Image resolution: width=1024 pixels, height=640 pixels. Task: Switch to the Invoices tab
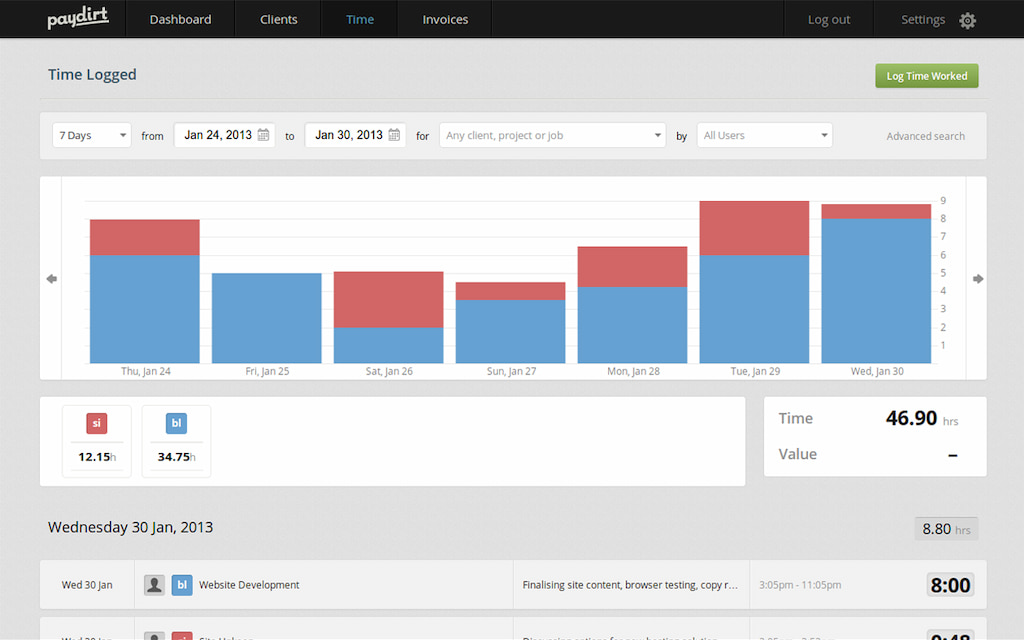(445, 20)
